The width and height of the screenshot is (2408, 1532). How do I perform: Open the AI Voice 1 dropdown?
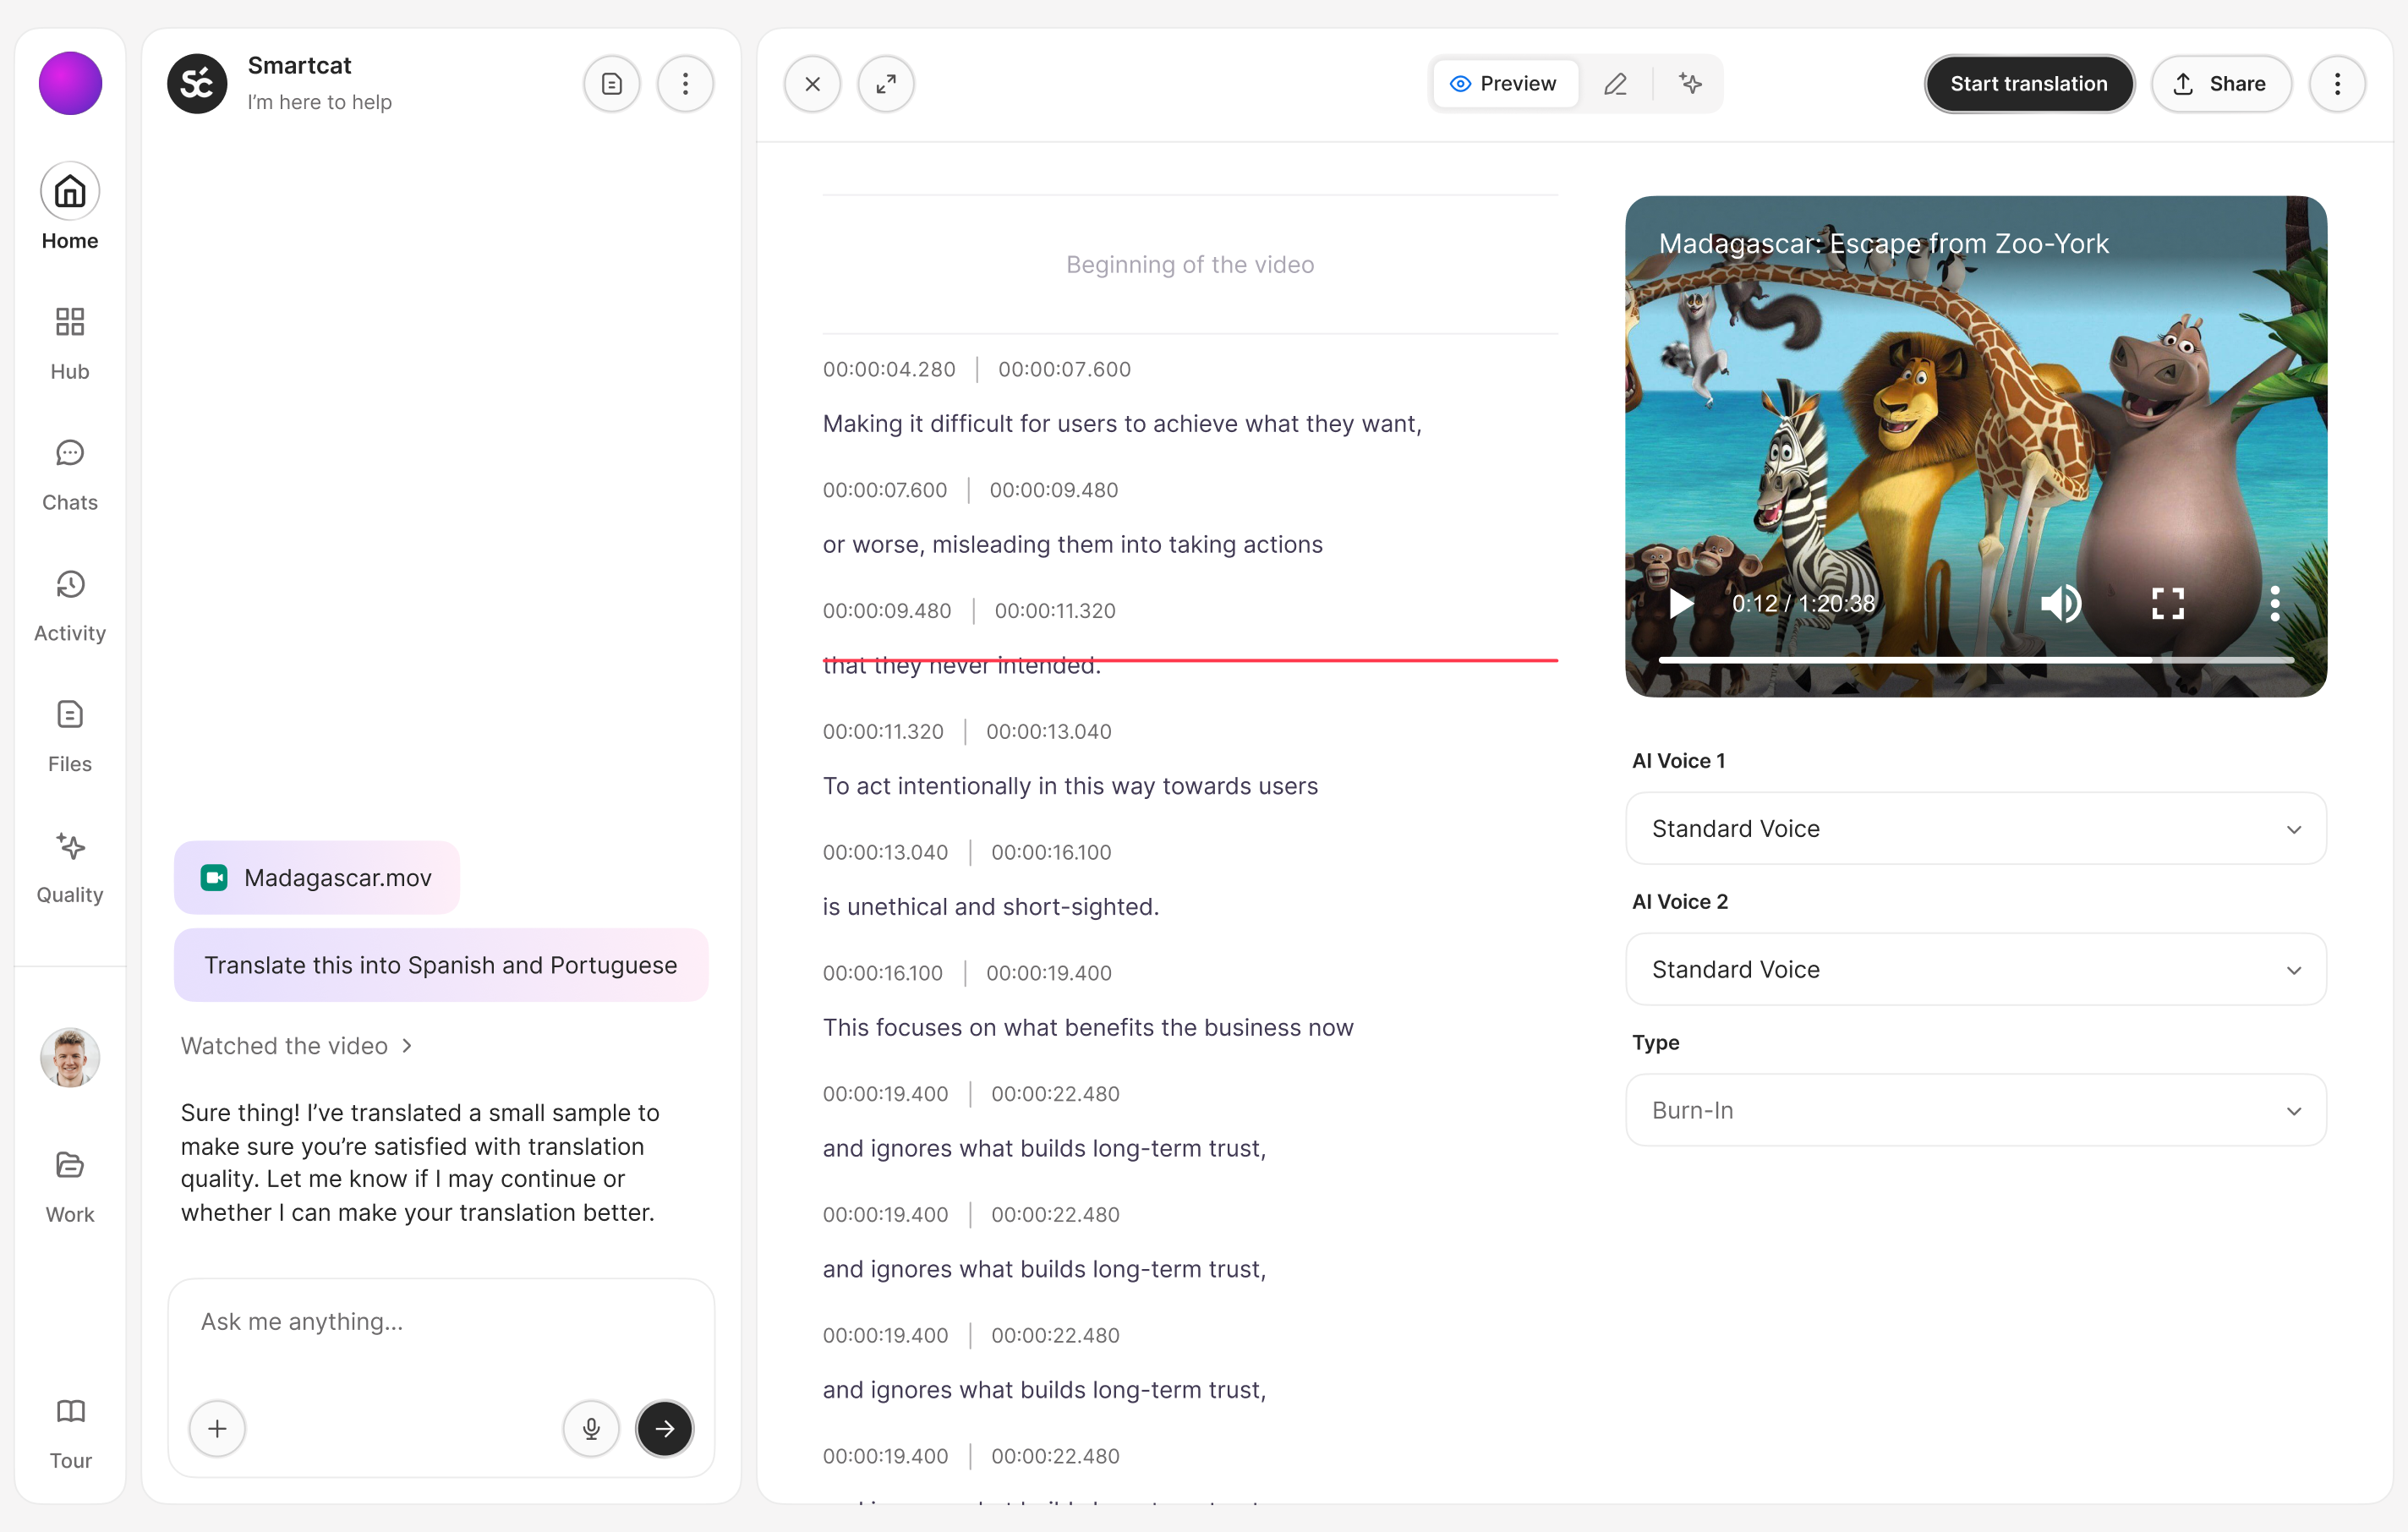1975,828
